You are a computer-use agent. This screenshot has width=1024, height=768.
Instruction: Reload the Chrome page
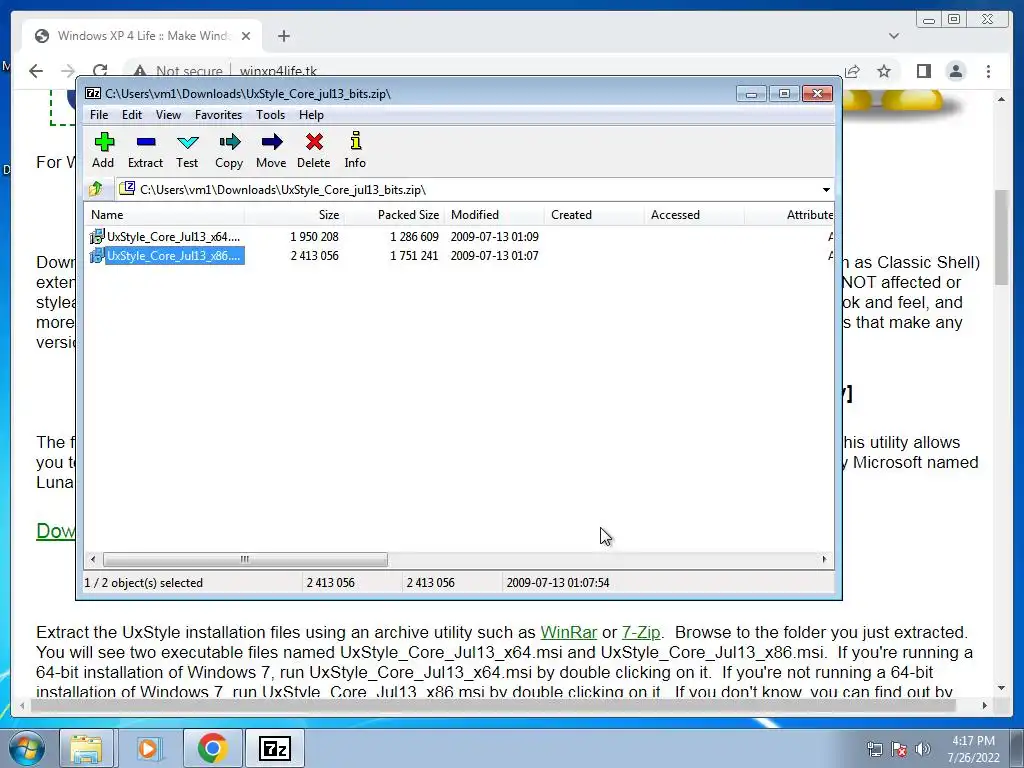(100, 71)
